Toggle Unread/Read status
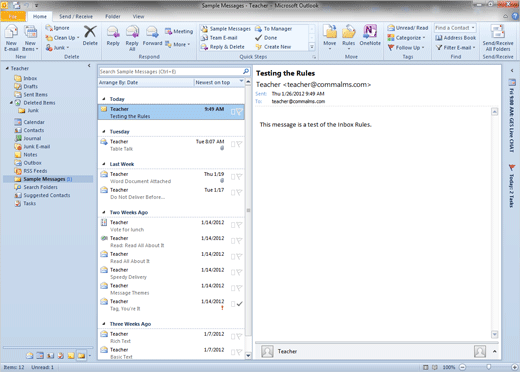This screenshot has height=372, width=520. click(x=408, y=28)
